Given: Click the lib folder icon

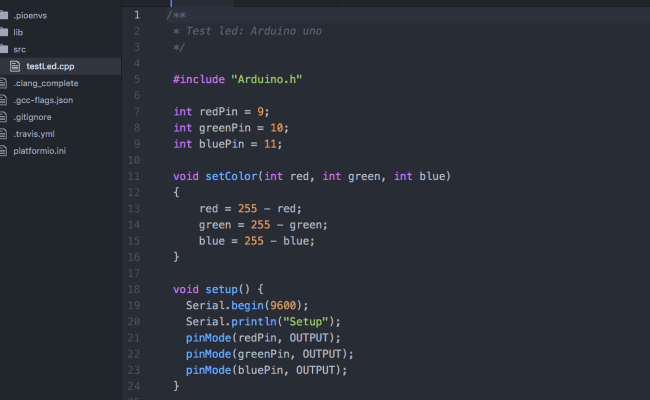Looking at the screenshot, I should click(x=4, y=32).
